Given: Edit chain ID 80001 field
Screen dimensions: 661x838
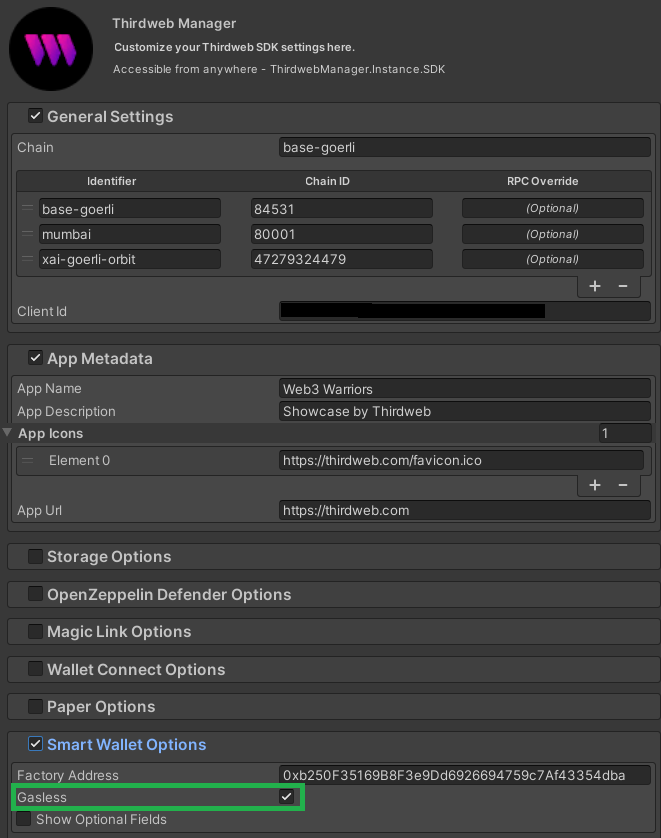Looking at the screenshot, I should coord(341,234).
